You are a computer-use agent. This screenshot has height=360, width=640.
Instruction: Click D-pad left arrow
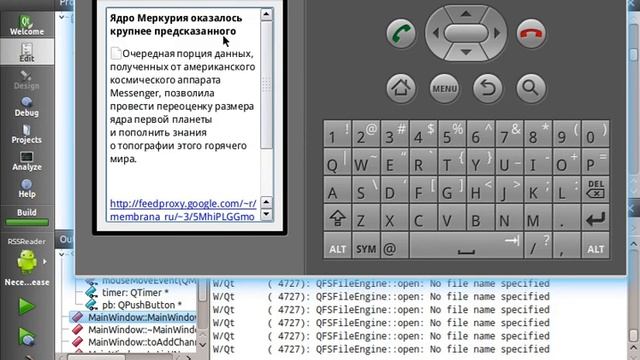pyautogui.click(x=435, y=33)
